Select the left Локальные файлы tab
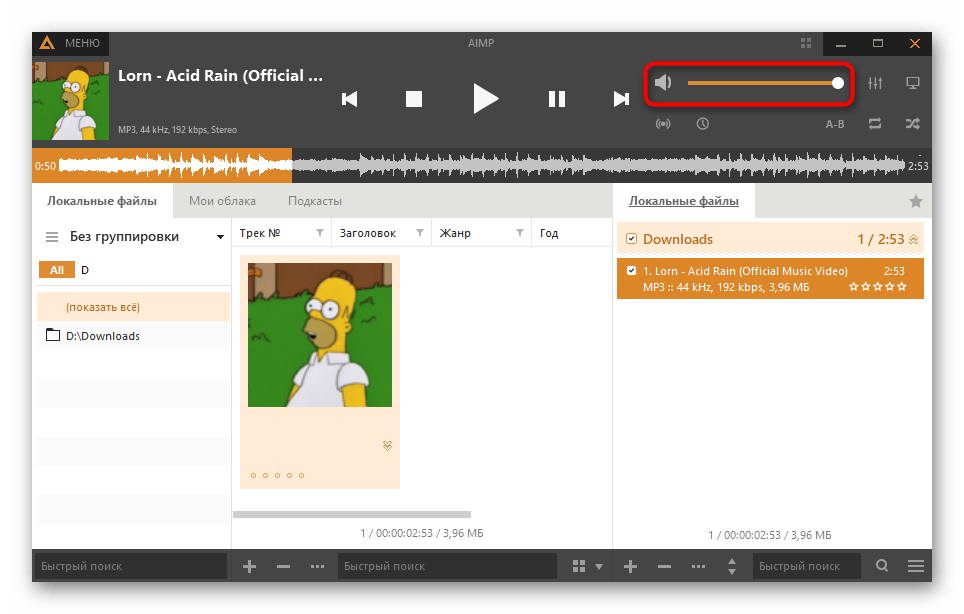The image size is (964, 614). click(x=102, y=201)
